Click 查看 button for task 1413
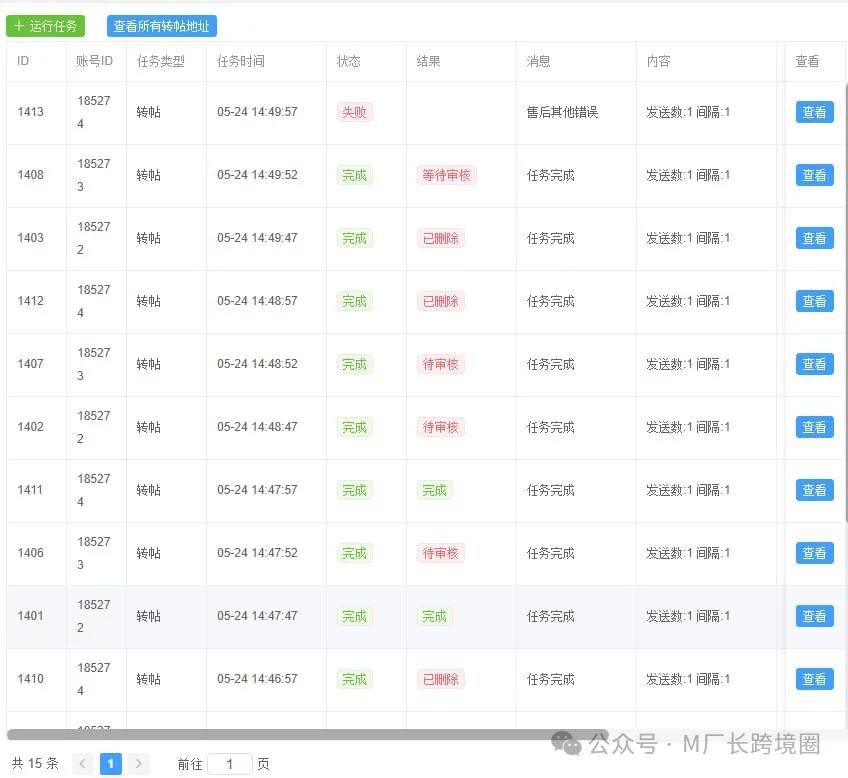This screenshot has width=848, height=778. pyautogui.click(x=814, y=112)
